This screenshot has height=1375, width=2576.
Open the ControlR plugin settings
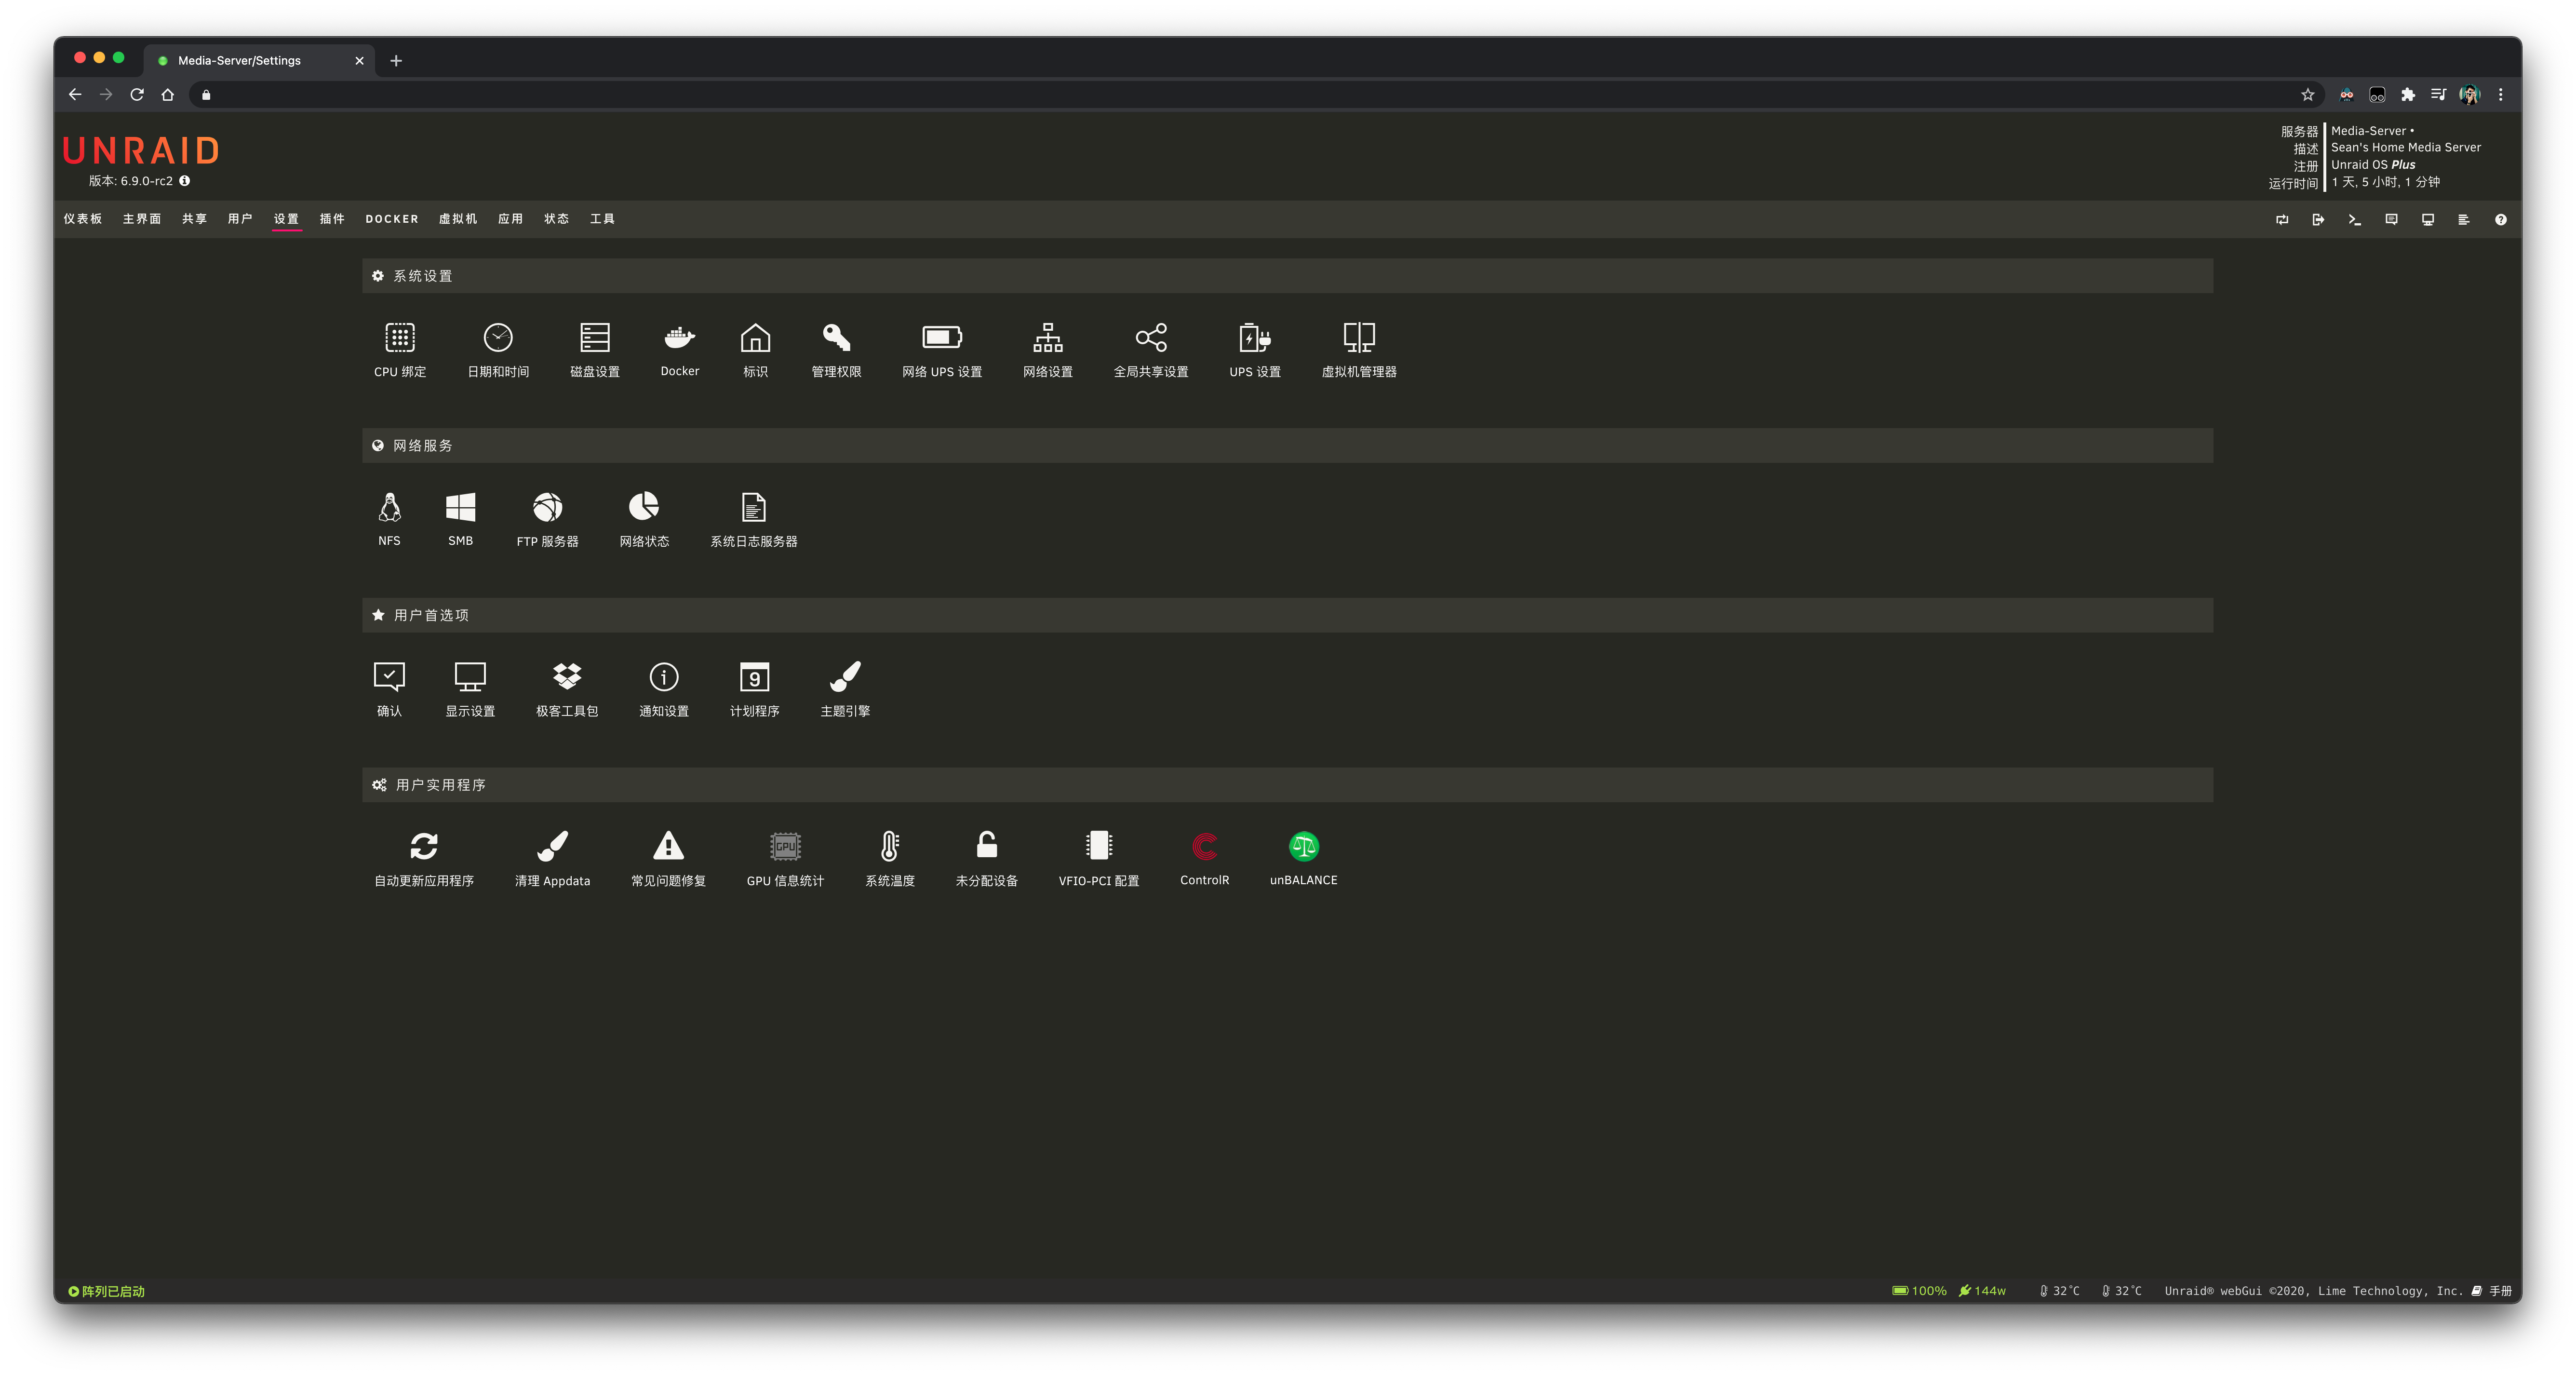pyautogui.click(x=1204, y=847)
